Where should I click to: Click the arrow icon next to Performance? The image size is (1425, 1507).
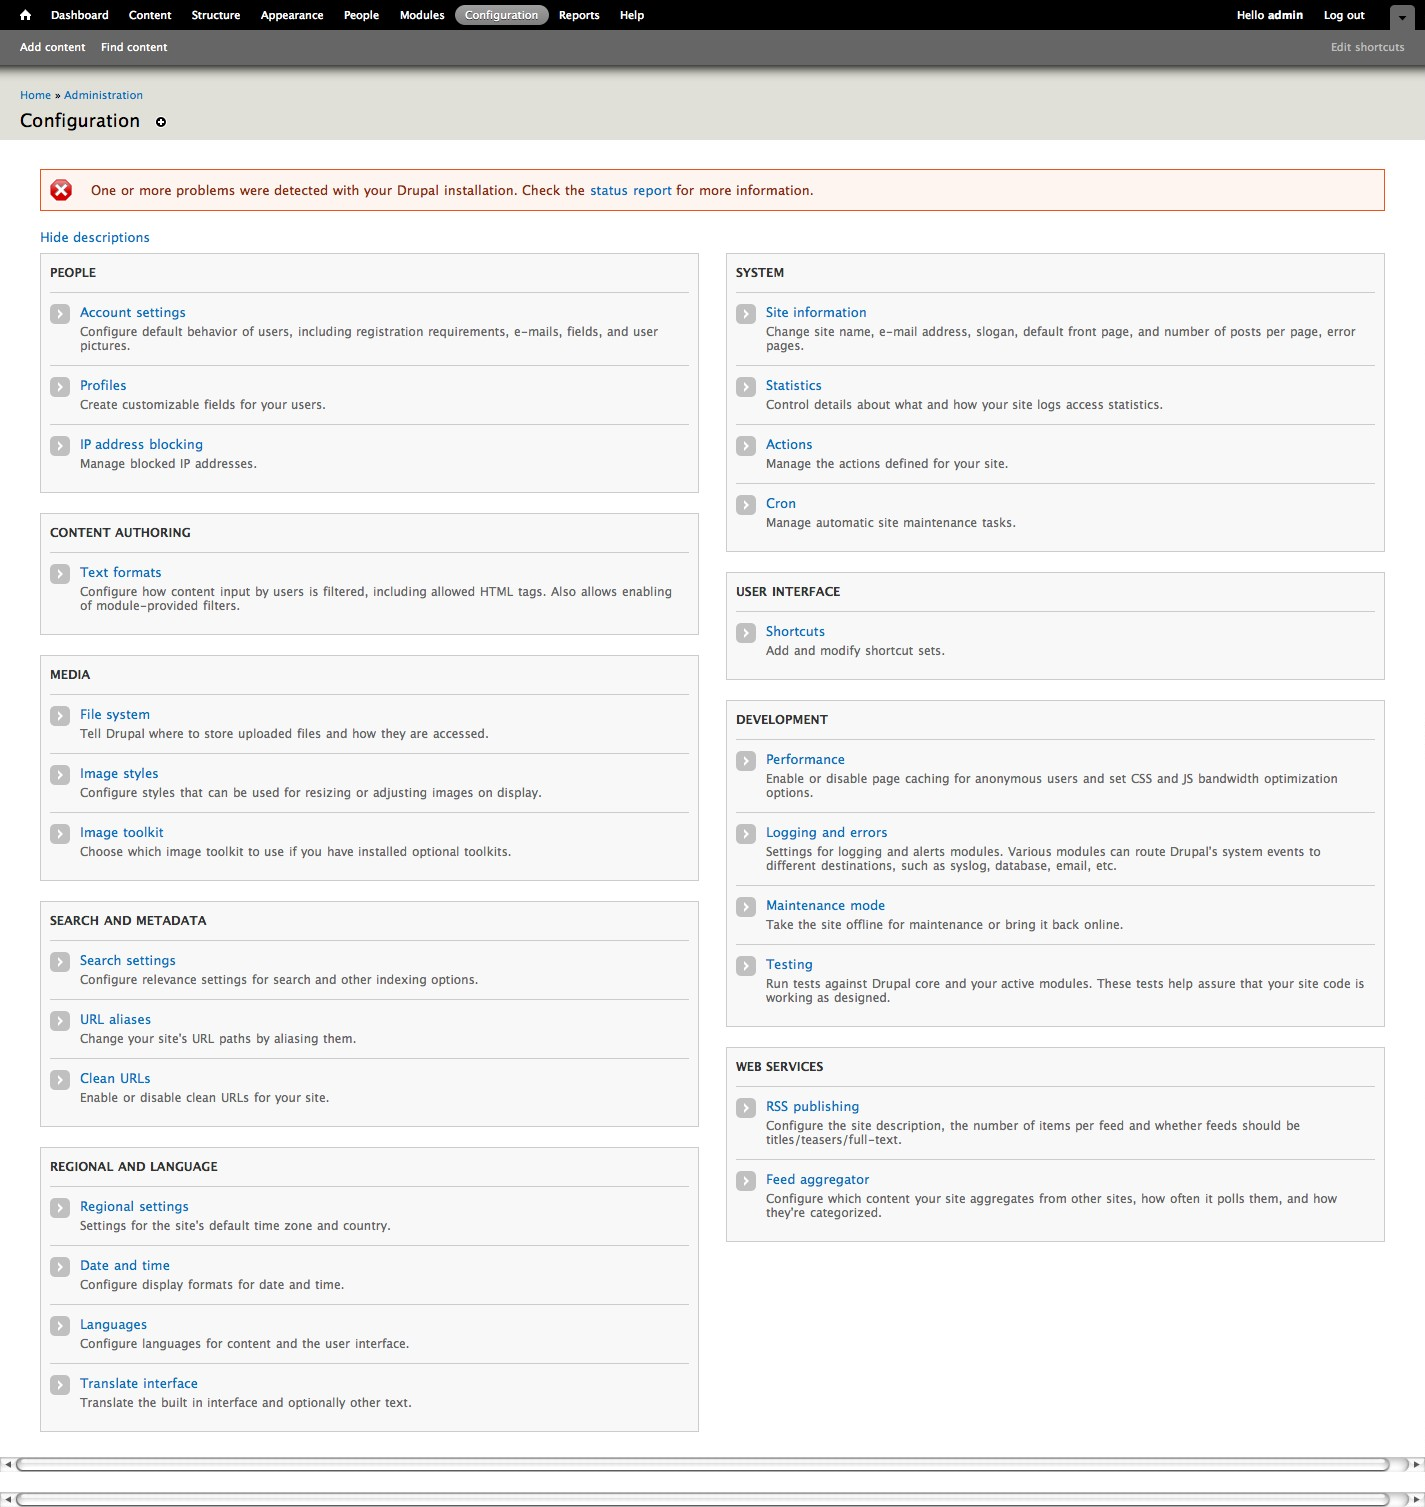pyautogui.click(x=746, y=760)
